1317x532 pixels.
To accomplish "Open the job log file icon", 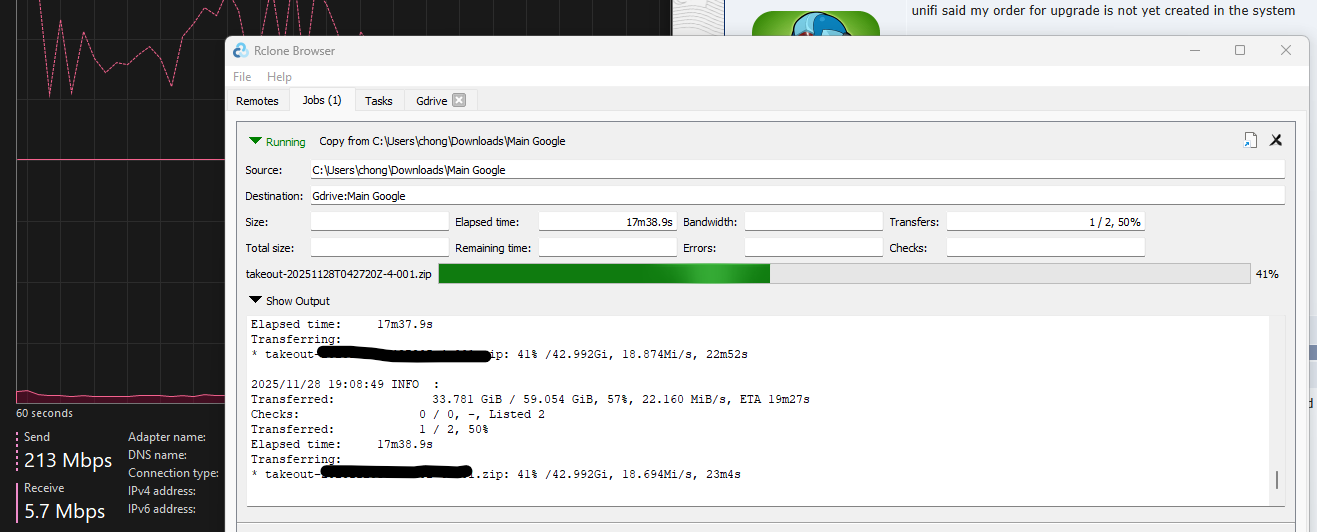I will pos(1250,141).
